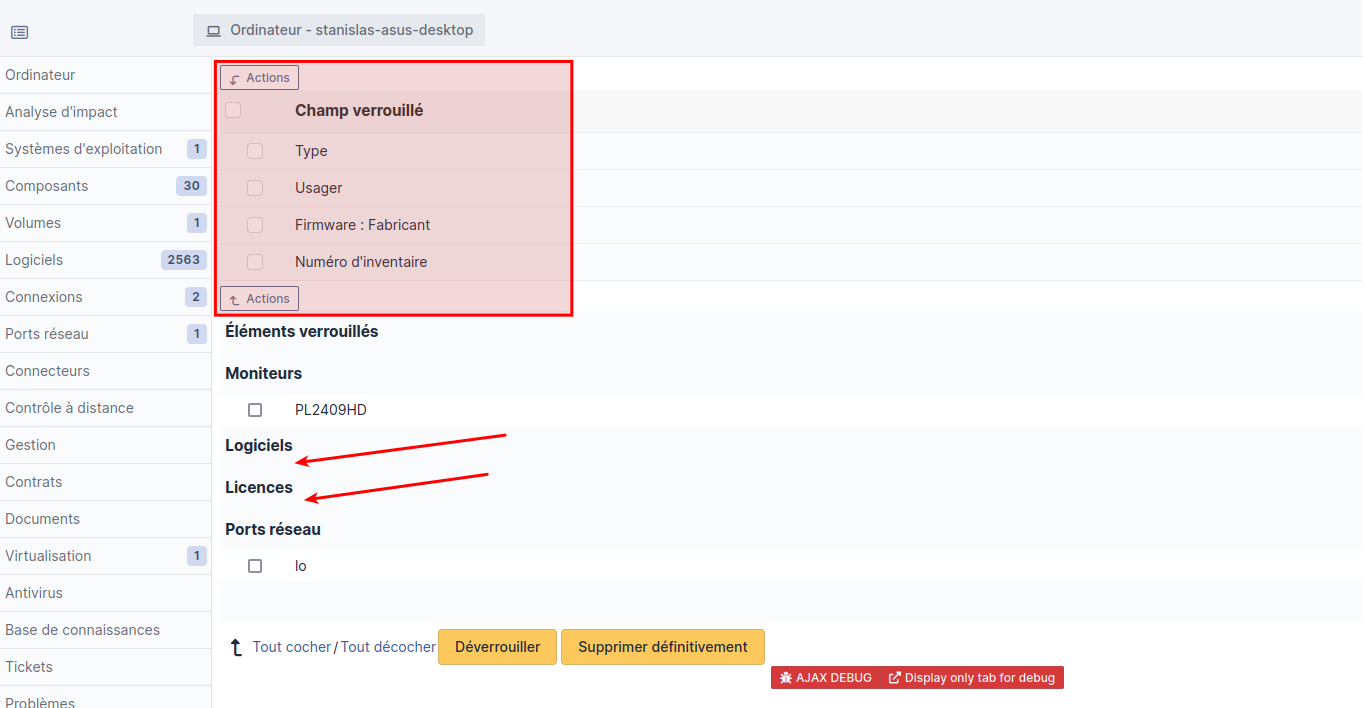Switch to the Connexions tab

pyautogui.click(x=105, y=297)
